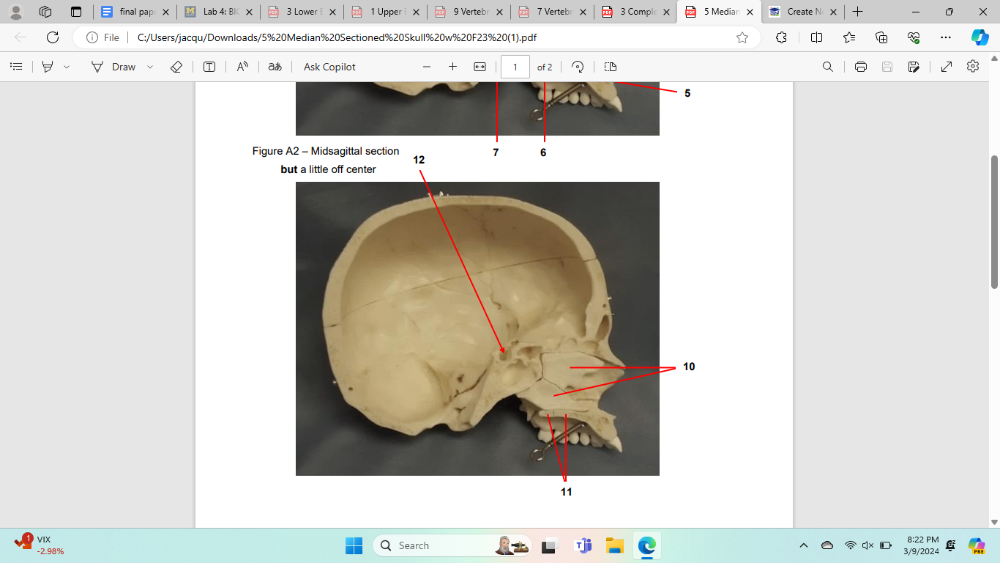The width and height of the screenshot is (1000, 563).
Task: Expand the Draw pen options arrow
Action: point(150,67)
